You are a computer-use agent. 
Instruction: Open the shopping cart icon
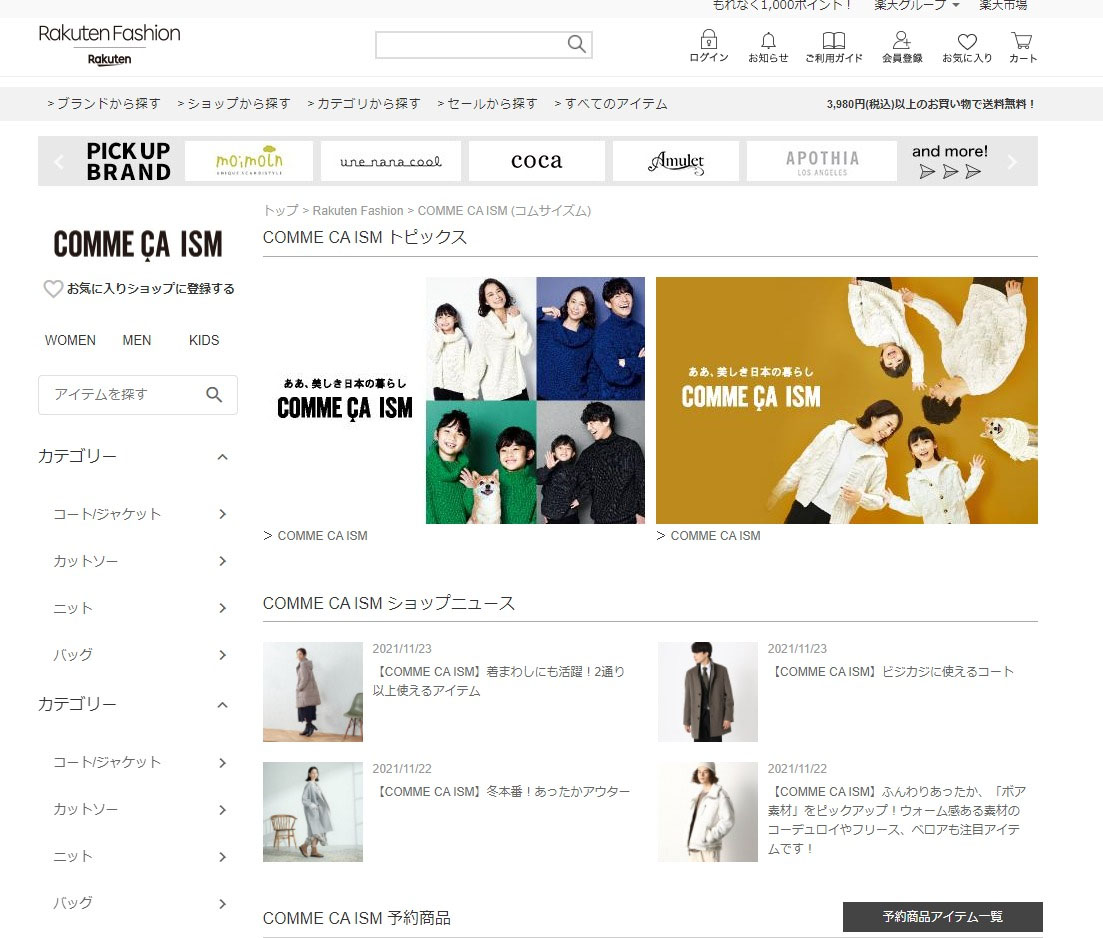pyautogui.click(x=1022, y=40)
